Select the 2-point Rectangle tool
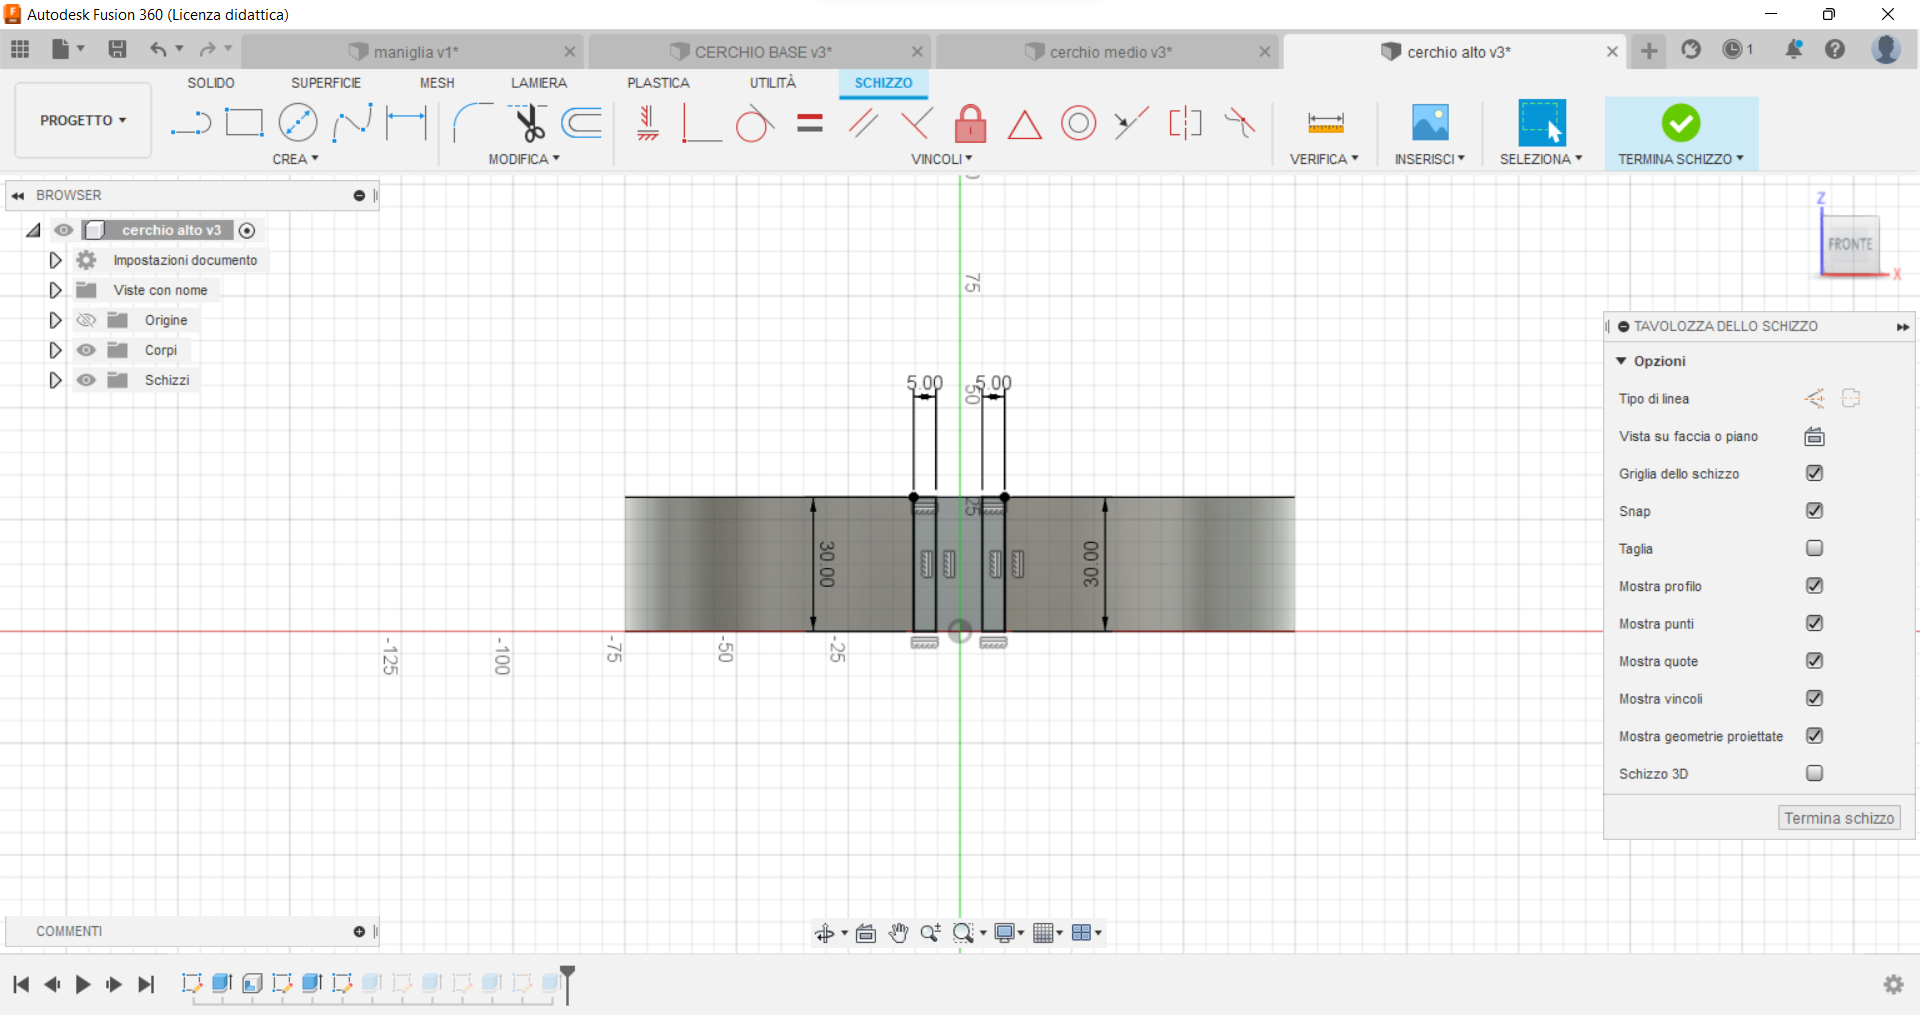 244,122
